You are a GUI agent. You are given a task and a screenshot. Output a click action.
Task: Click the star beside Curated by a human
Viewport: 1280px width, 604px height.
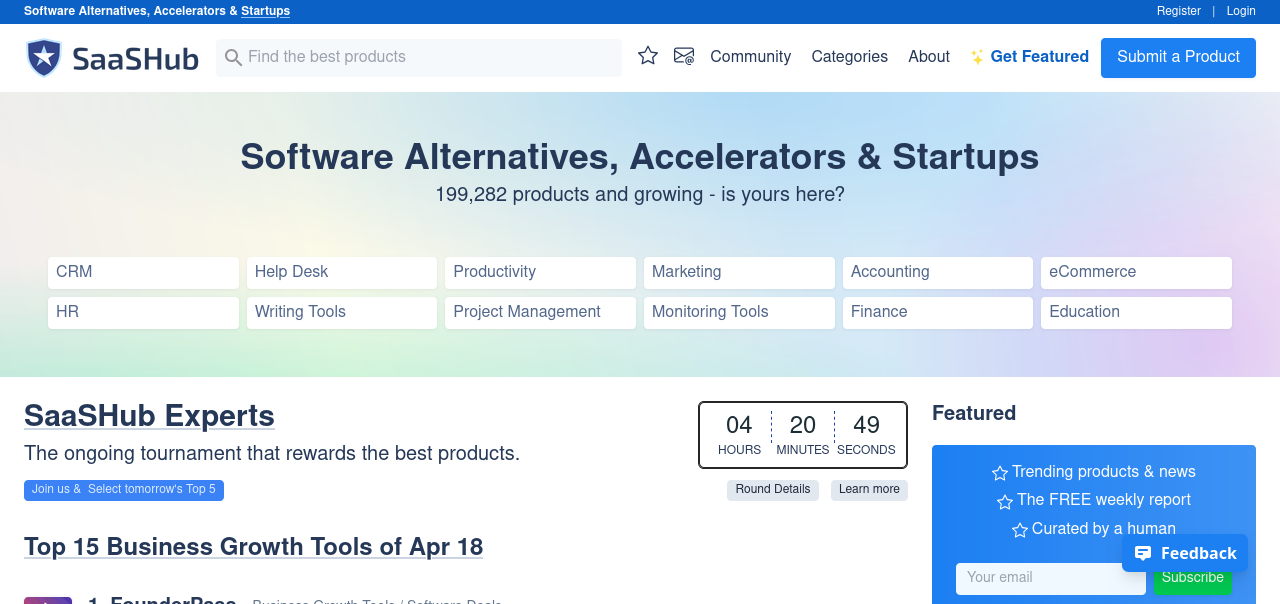coord(1020,530)
